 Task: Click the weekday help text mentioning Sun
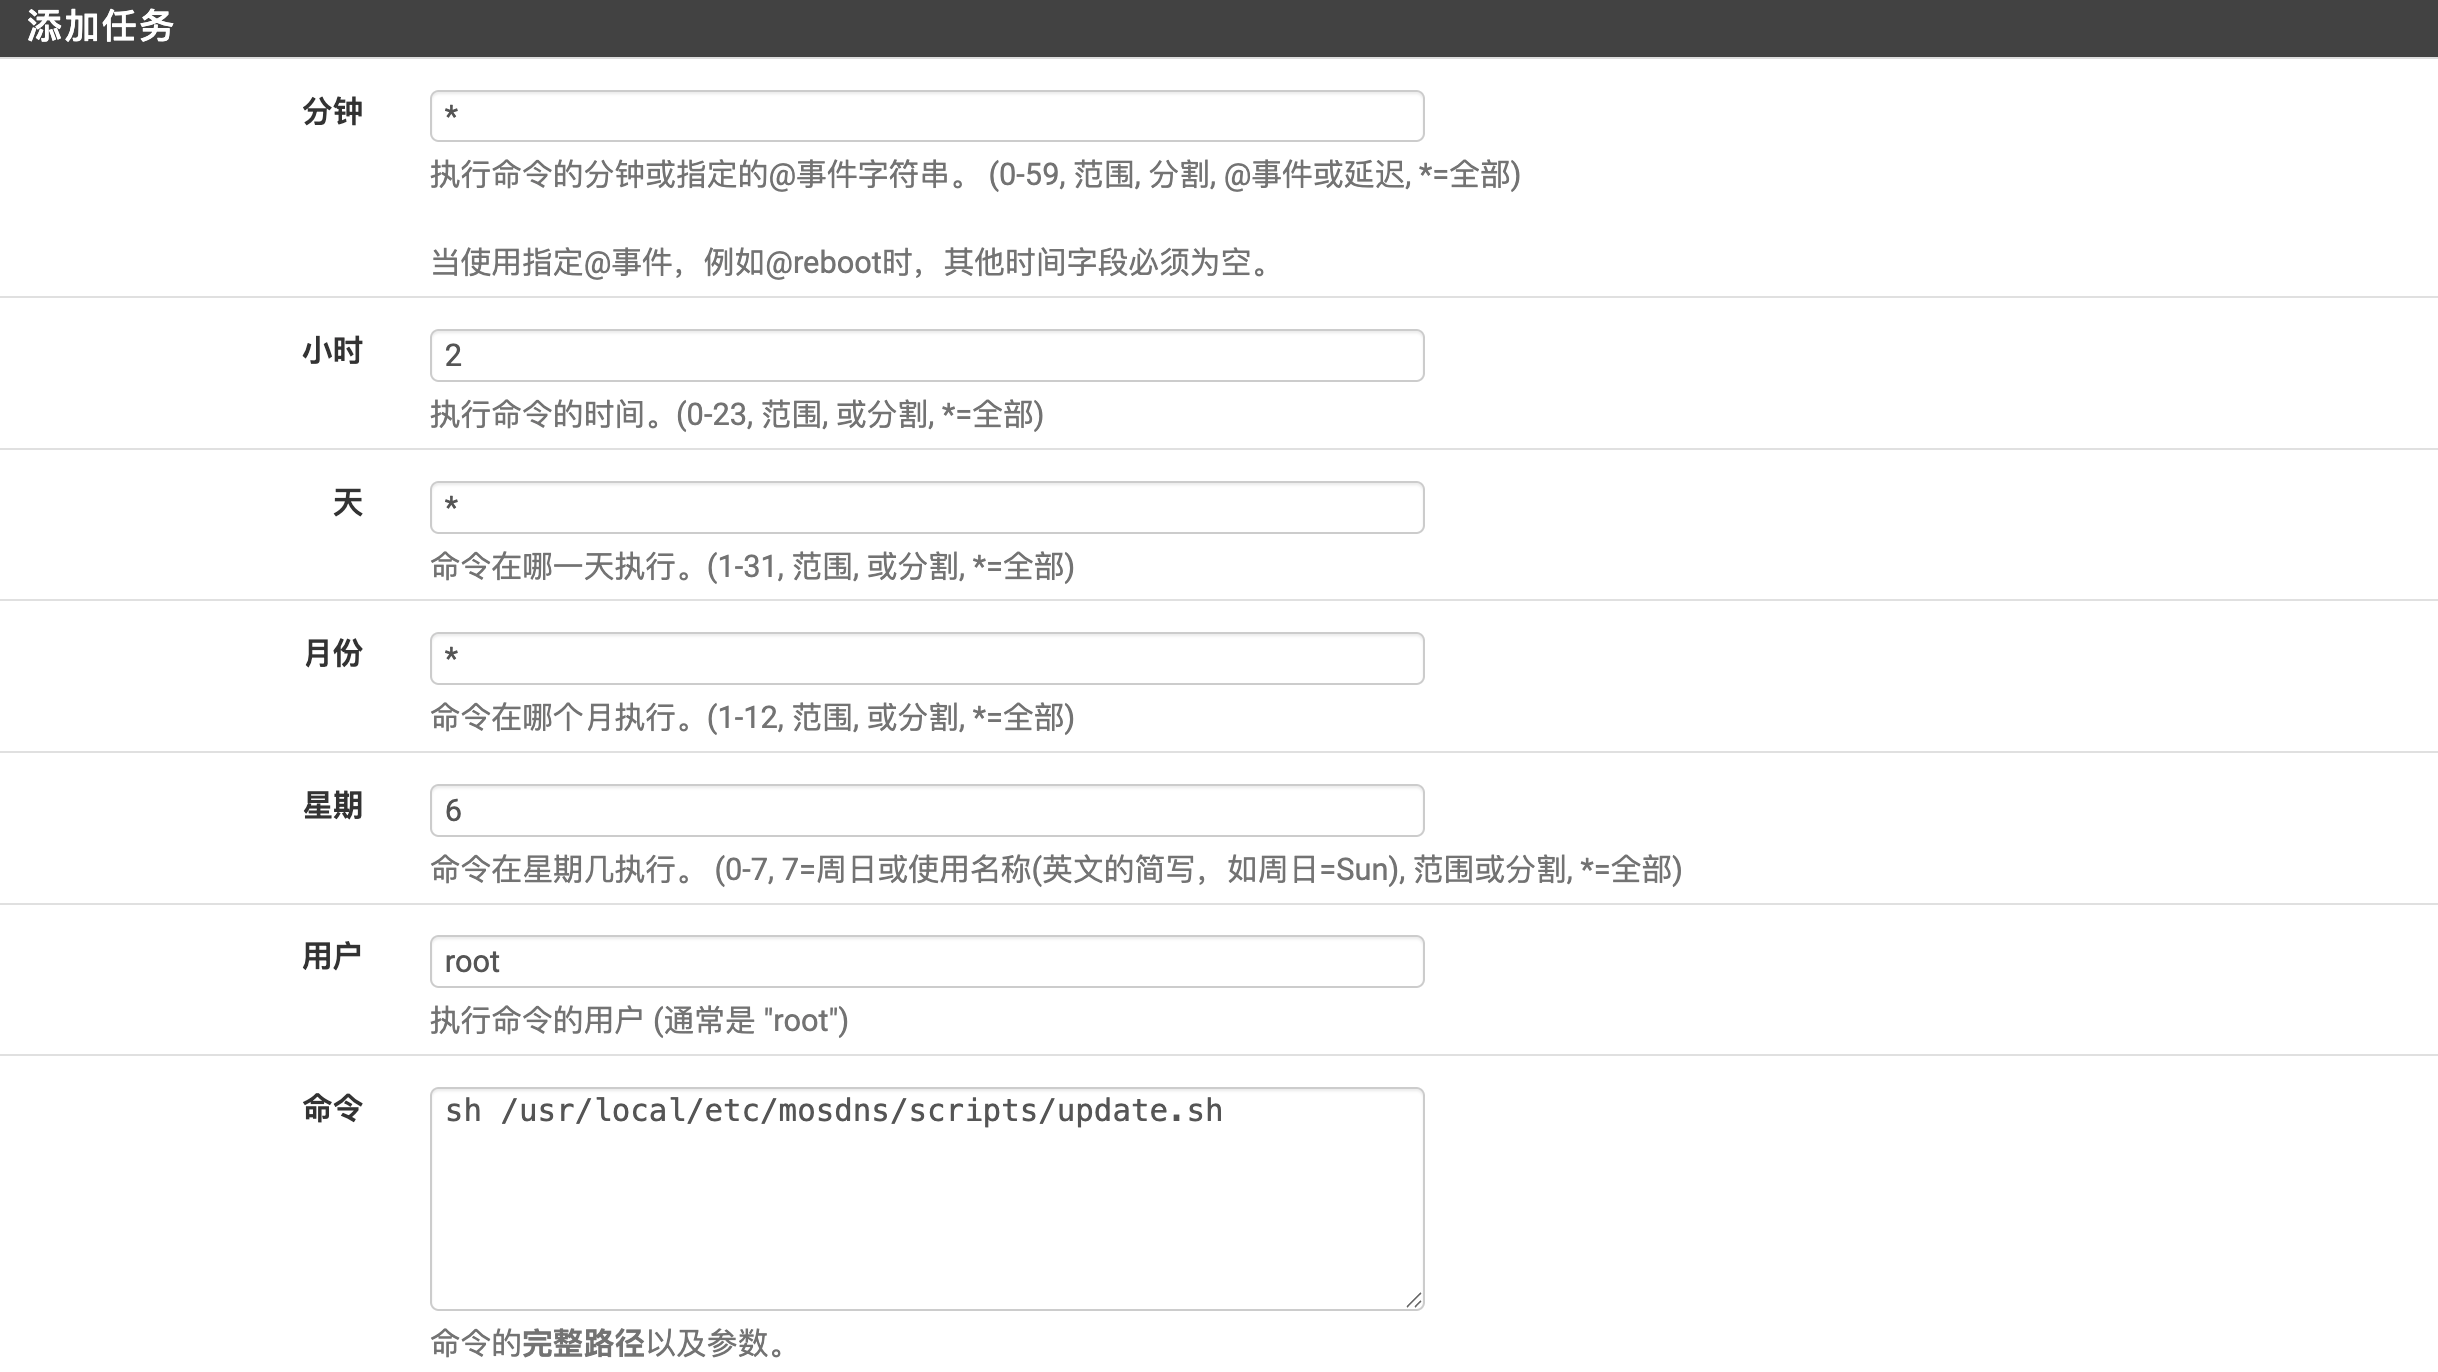tap(1055, 869)
